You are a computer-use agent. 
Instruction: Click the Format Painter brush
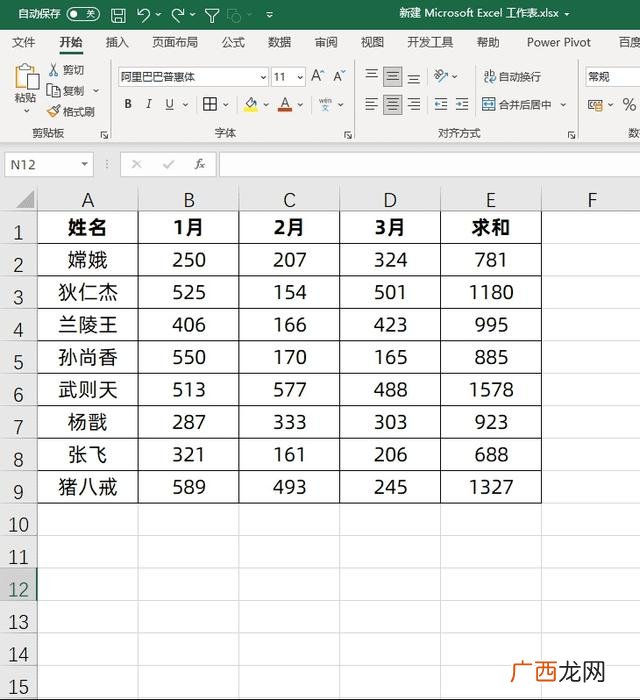coord(71,111)
